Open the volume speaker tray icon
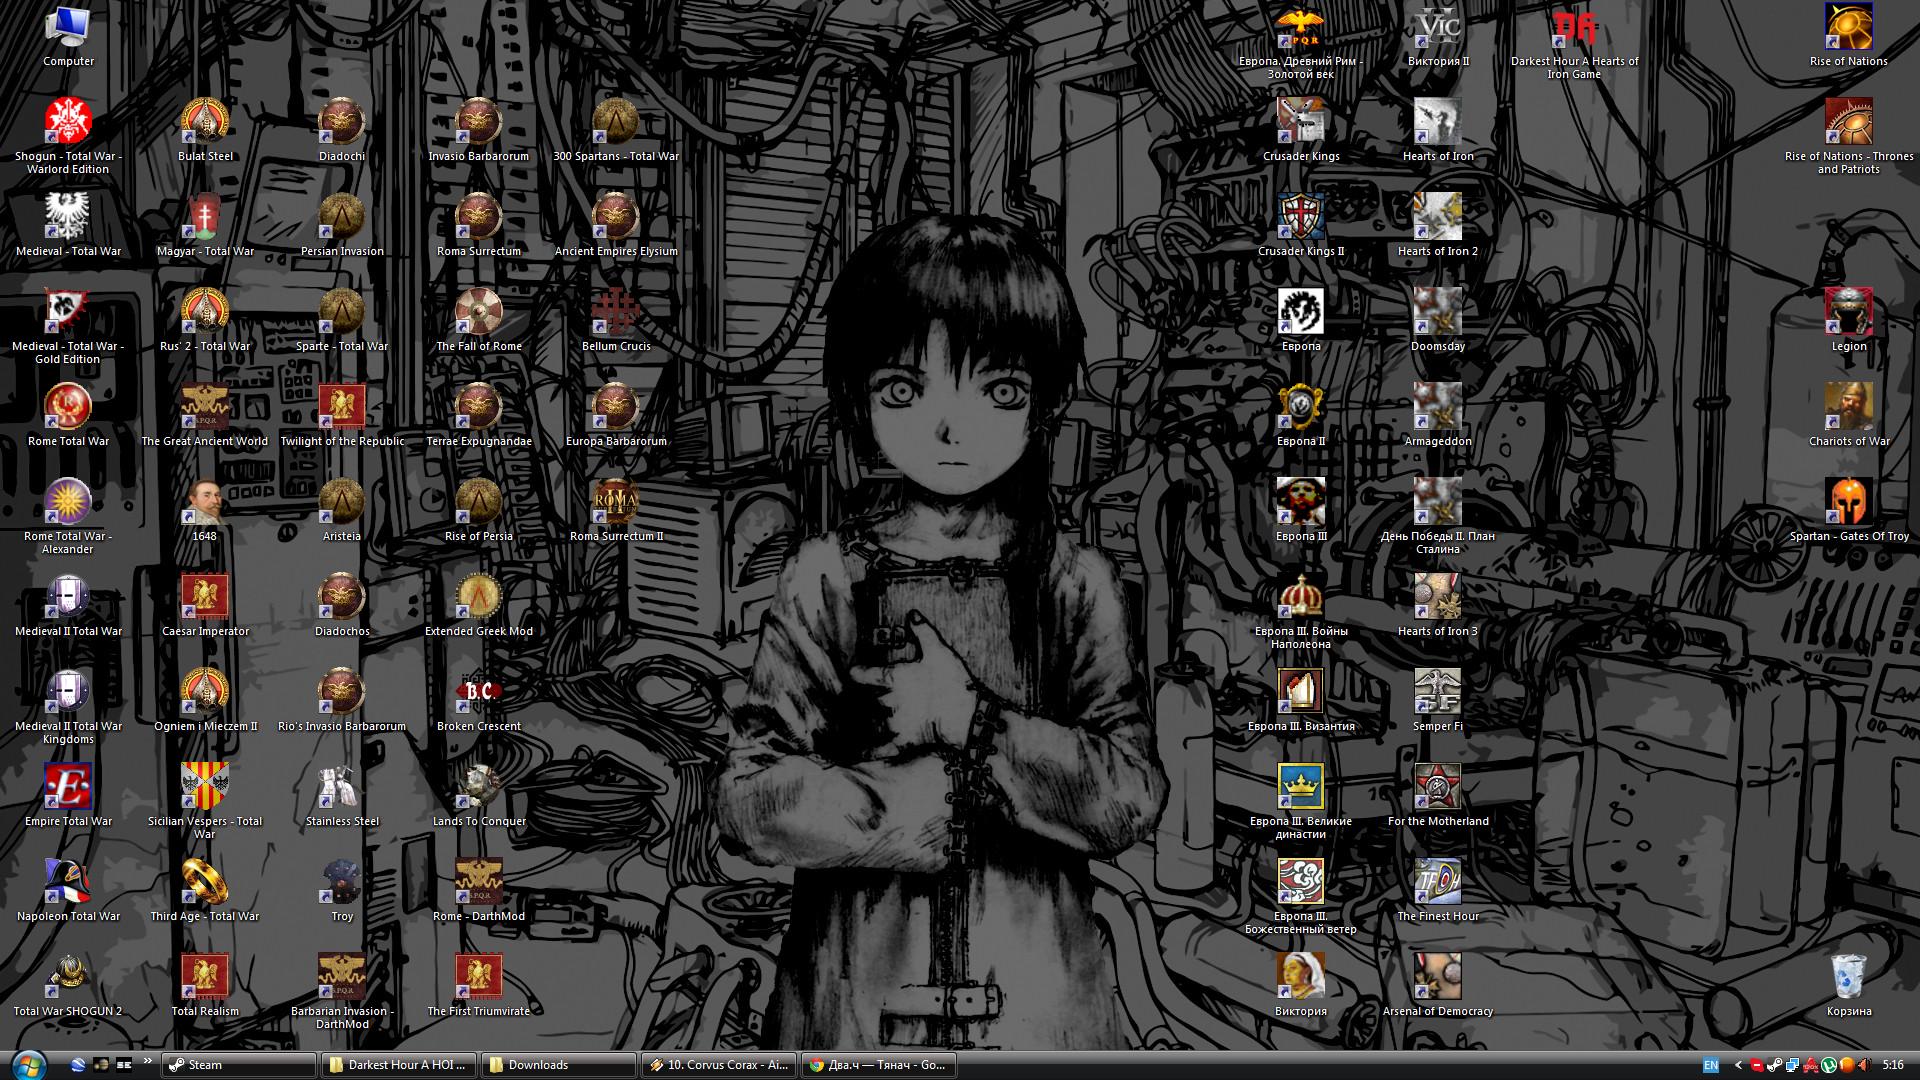The image size is (1920, 1080). point(1863,1065)
